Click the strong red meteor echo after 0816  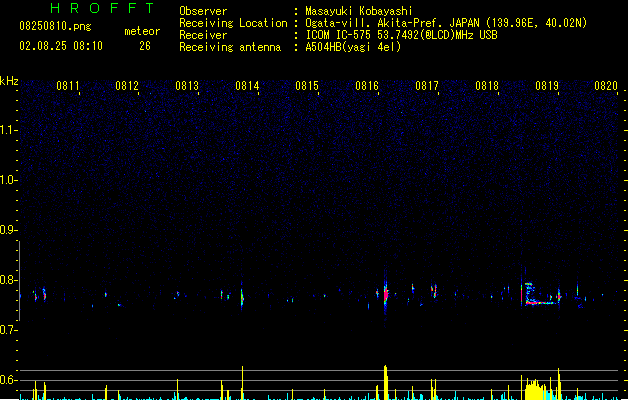point(386,295)
